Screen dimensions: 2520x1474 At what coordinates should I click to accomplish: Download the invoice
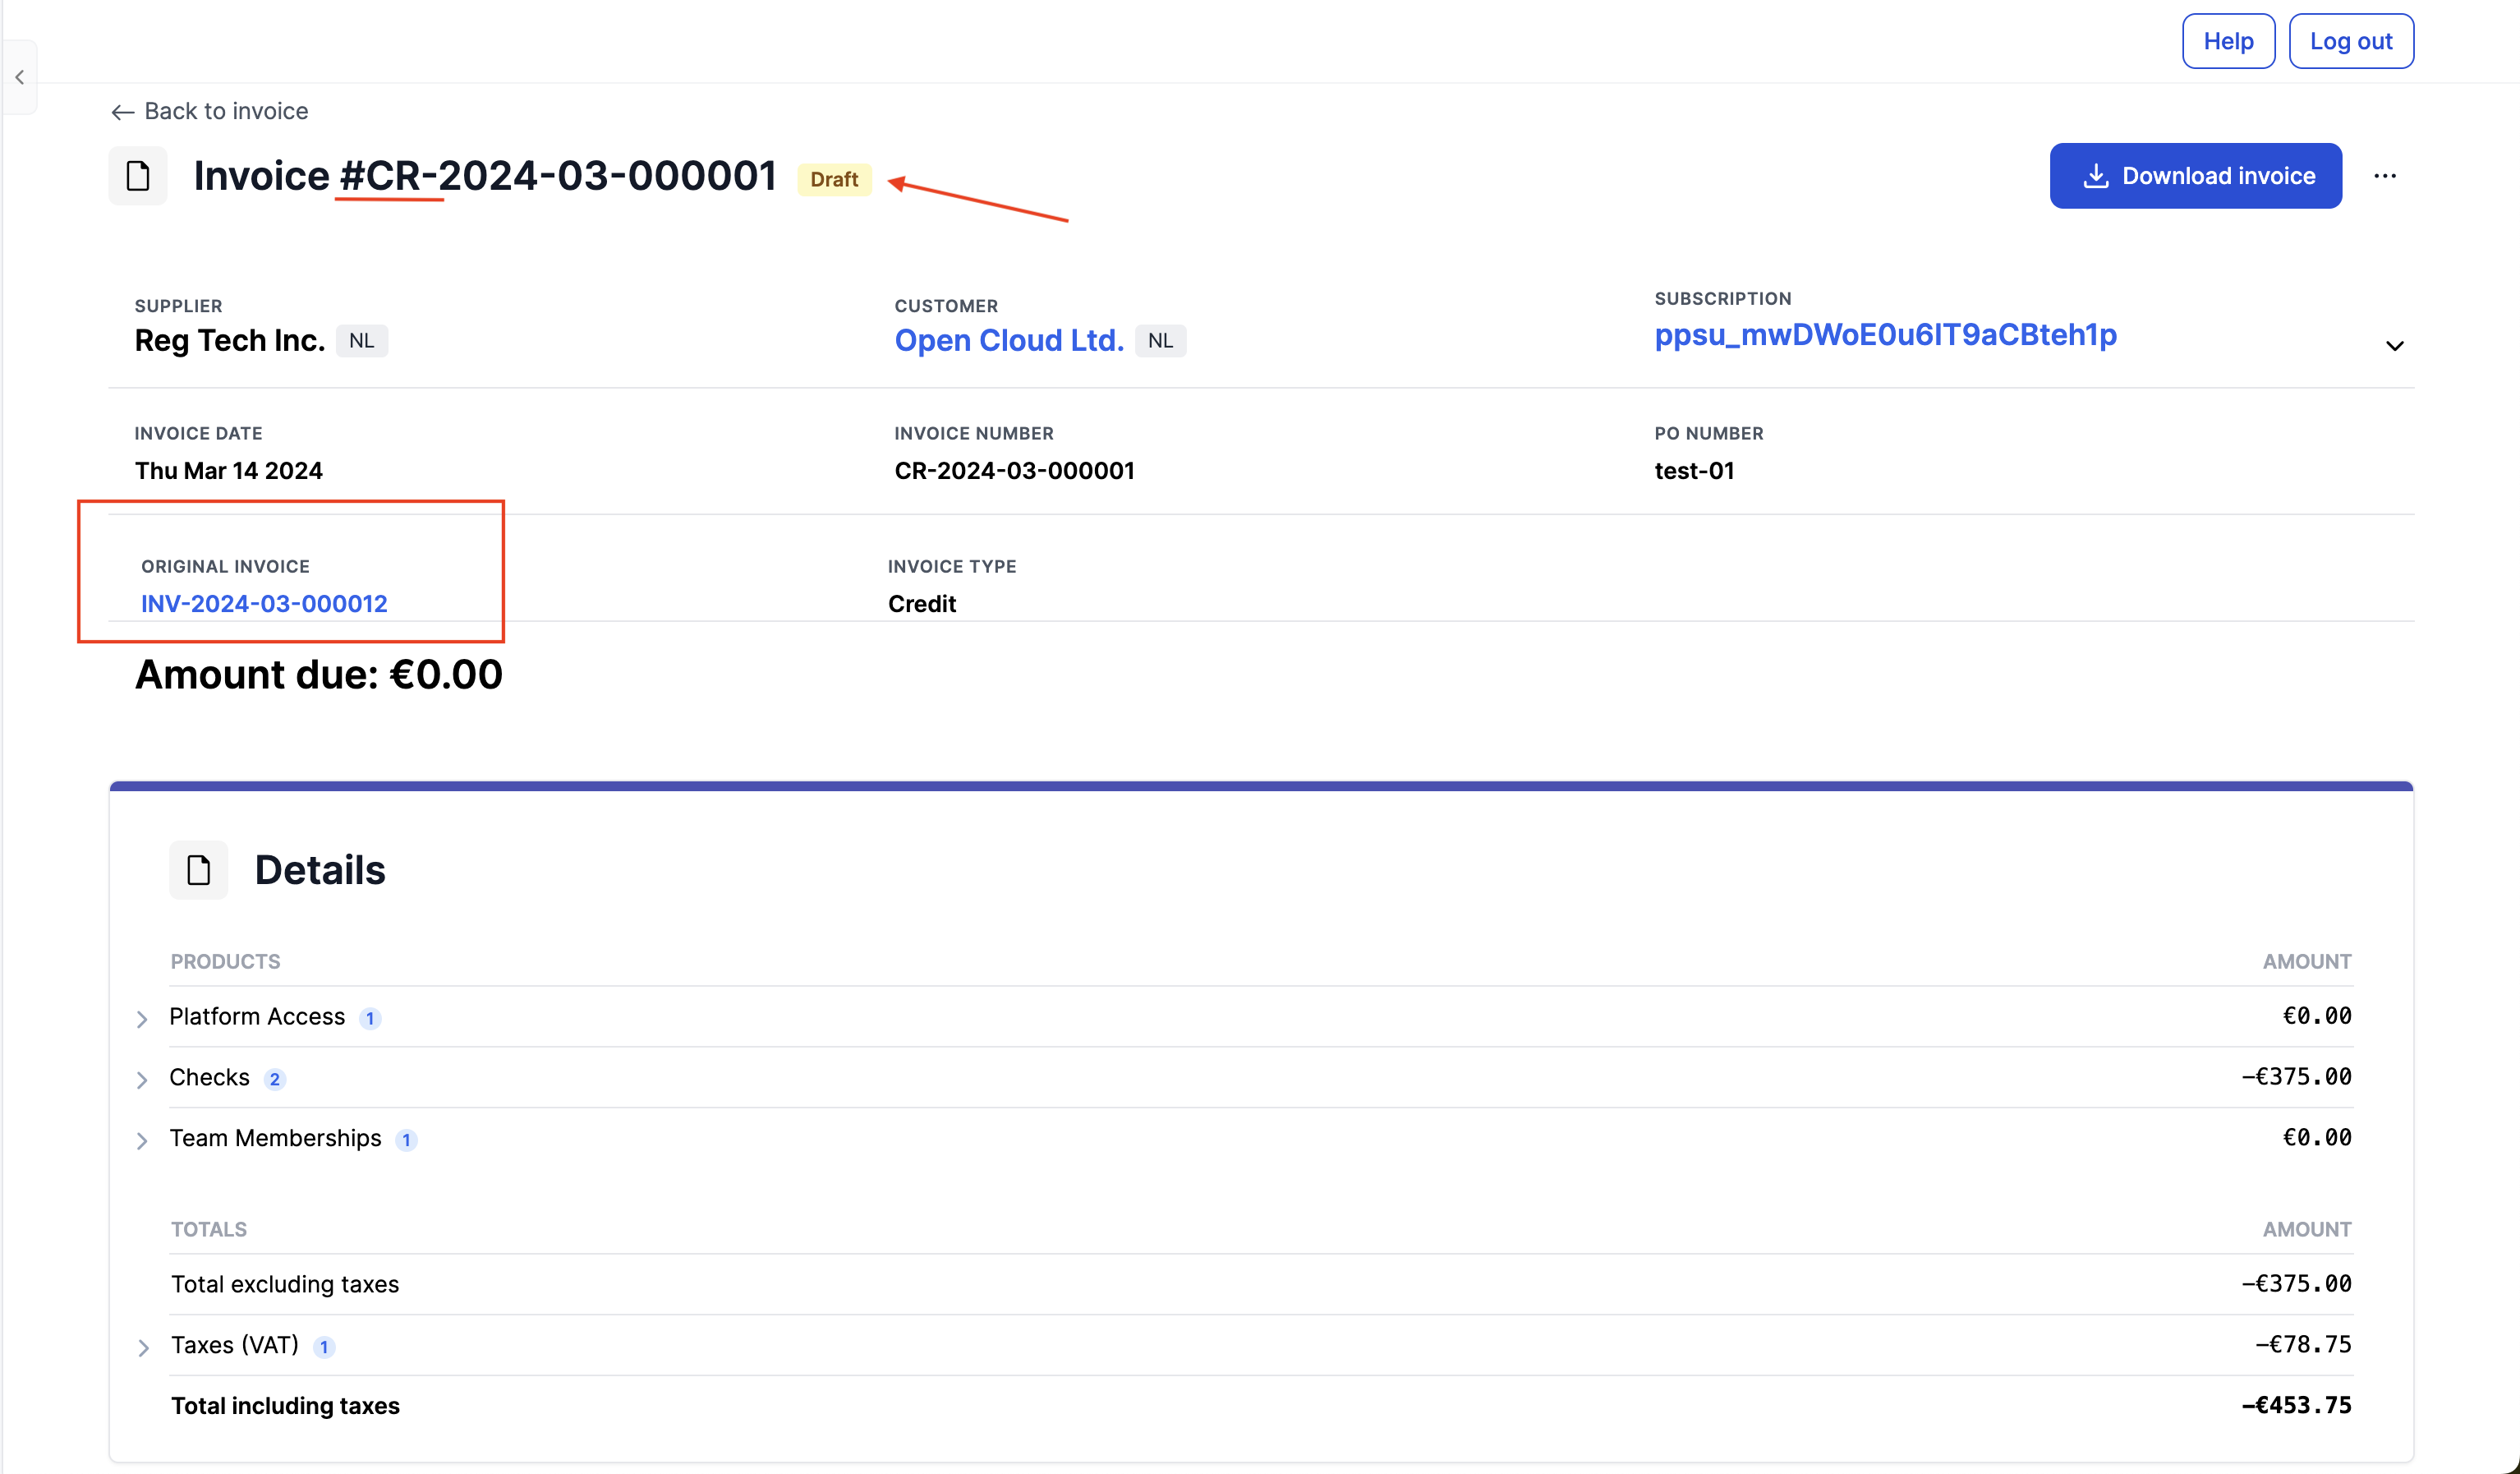pos(2195,176)
